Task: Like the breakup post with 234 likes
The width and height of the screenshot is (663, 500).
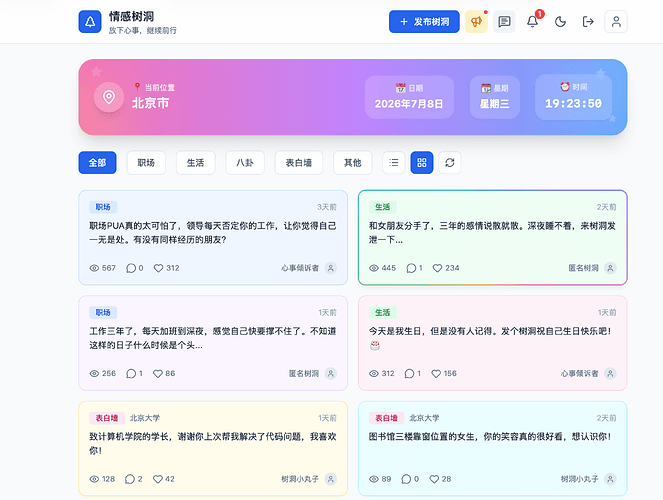Action: tap(438, 268)
